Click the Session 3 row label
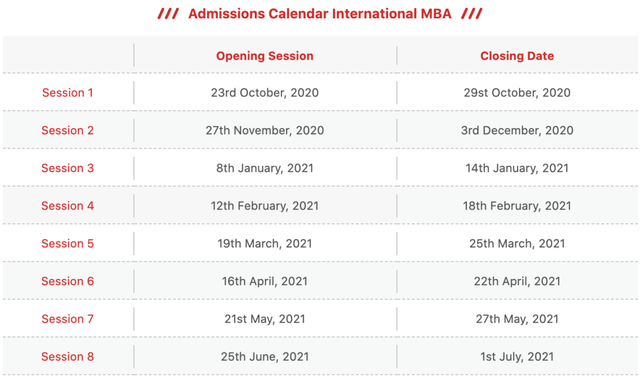 click(x=67, y=168)
